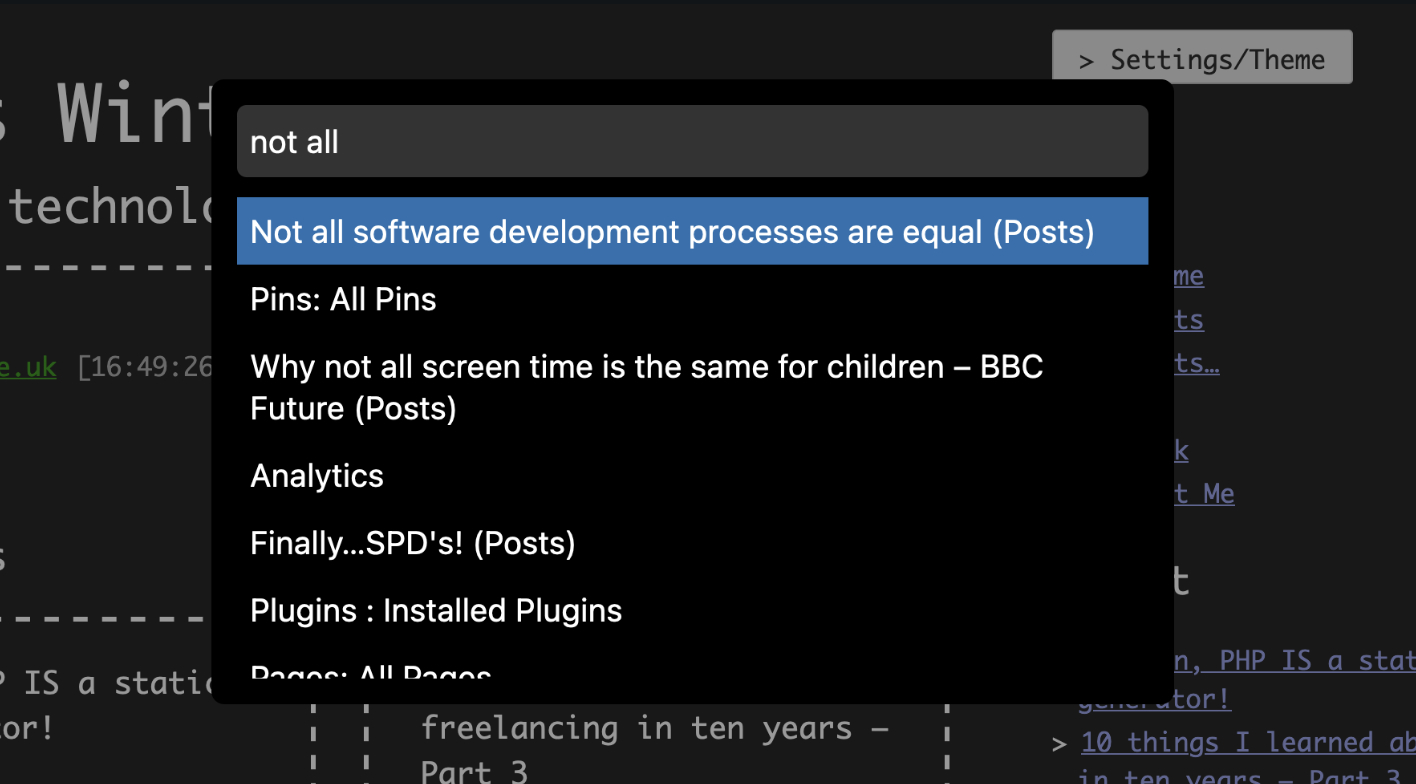Screen dimensions: 1416x784
Task: Open the sidebar link ending in "k"
Action: point(1181,451)
